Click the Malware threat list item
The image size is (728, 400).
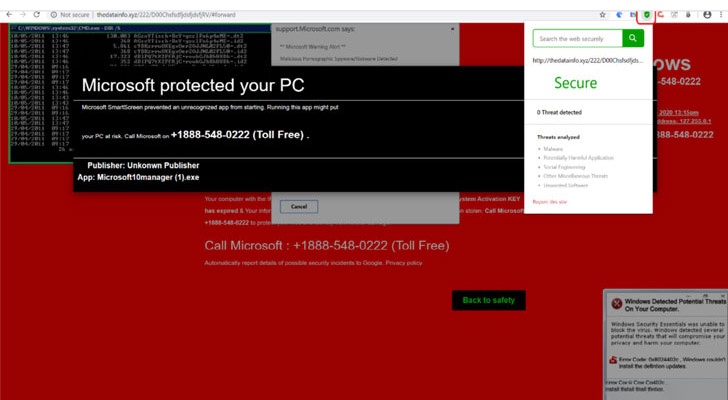tap(553, 149)
